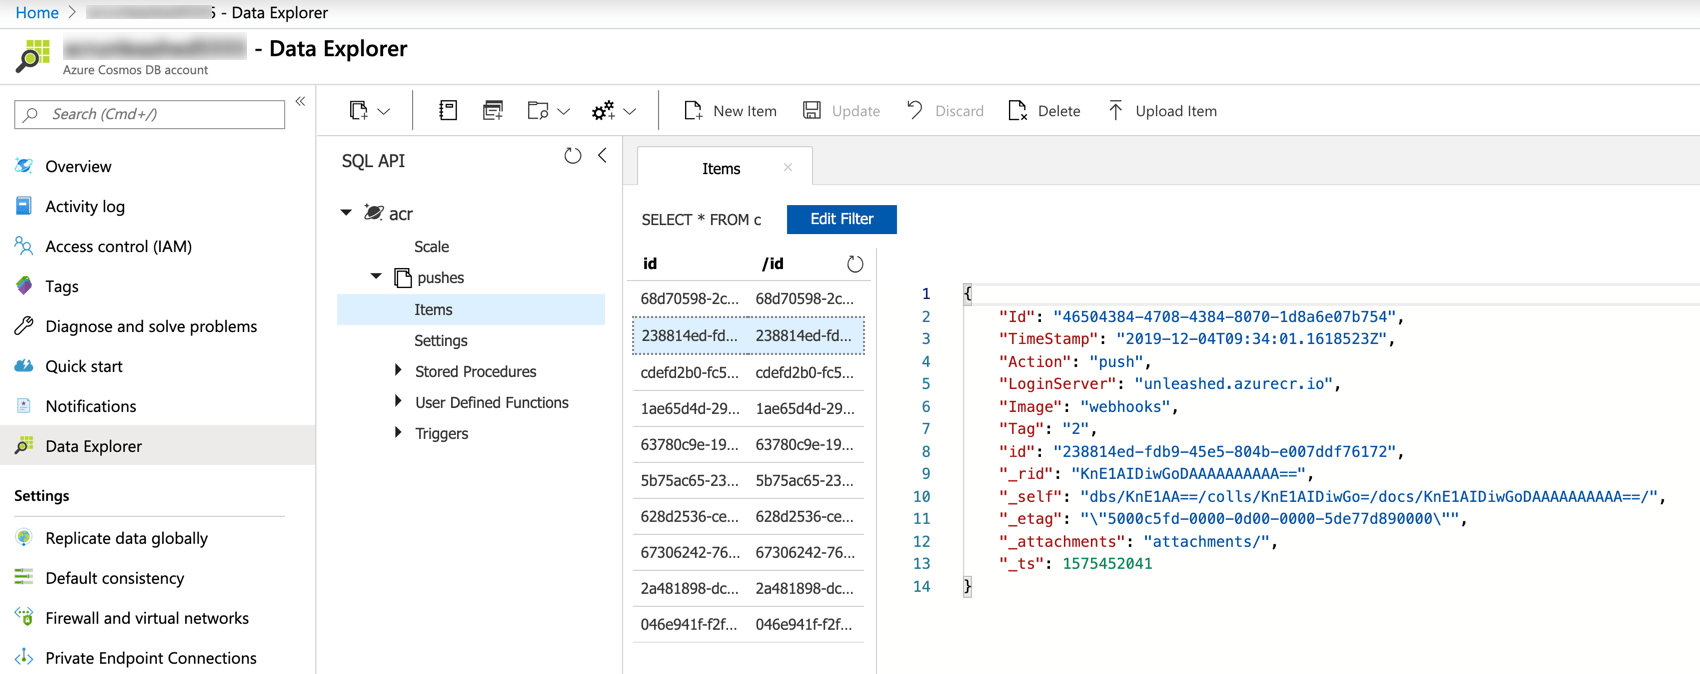Select item row cdefd2b0-fc5...
This screenshot has height=674, width=1700.
pyautogui.click(x=748, y=372)
